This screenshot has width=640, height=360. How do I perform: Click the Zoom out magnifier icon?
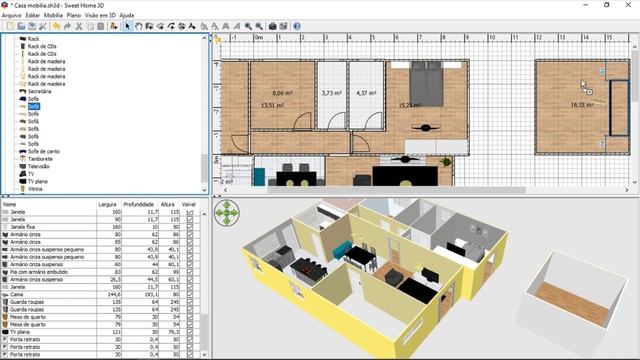tap(259, 26)
